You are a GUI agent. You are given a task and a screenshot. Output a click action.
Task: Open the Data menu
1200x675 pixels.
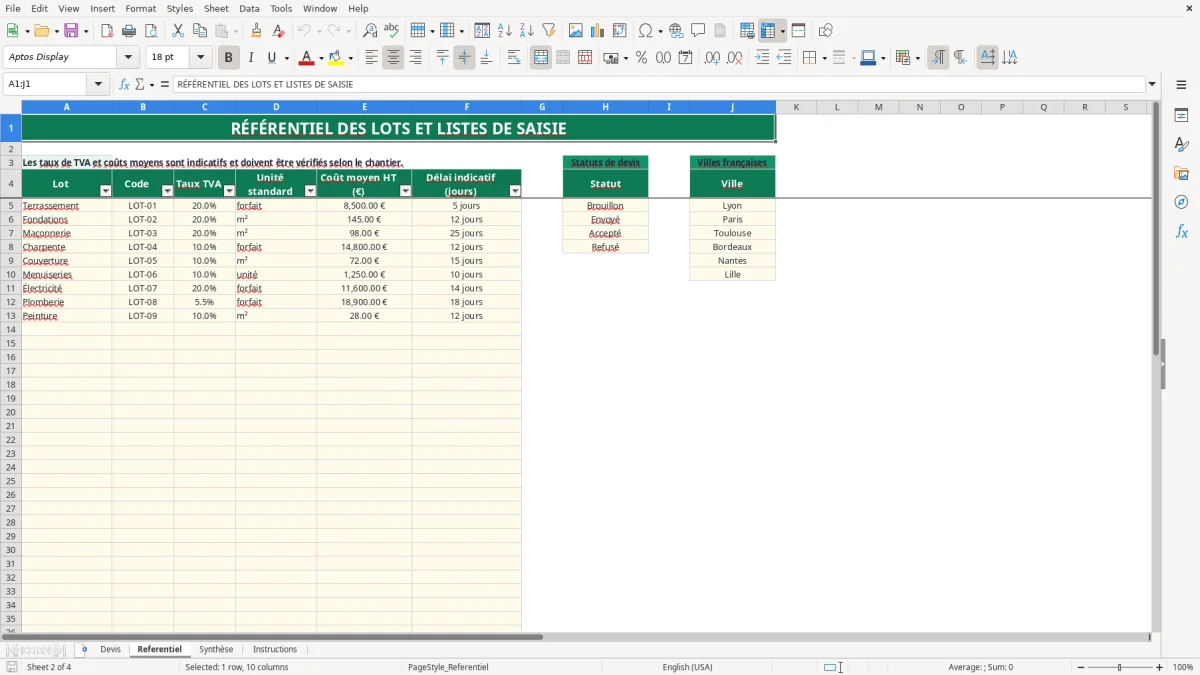(249, 8)
